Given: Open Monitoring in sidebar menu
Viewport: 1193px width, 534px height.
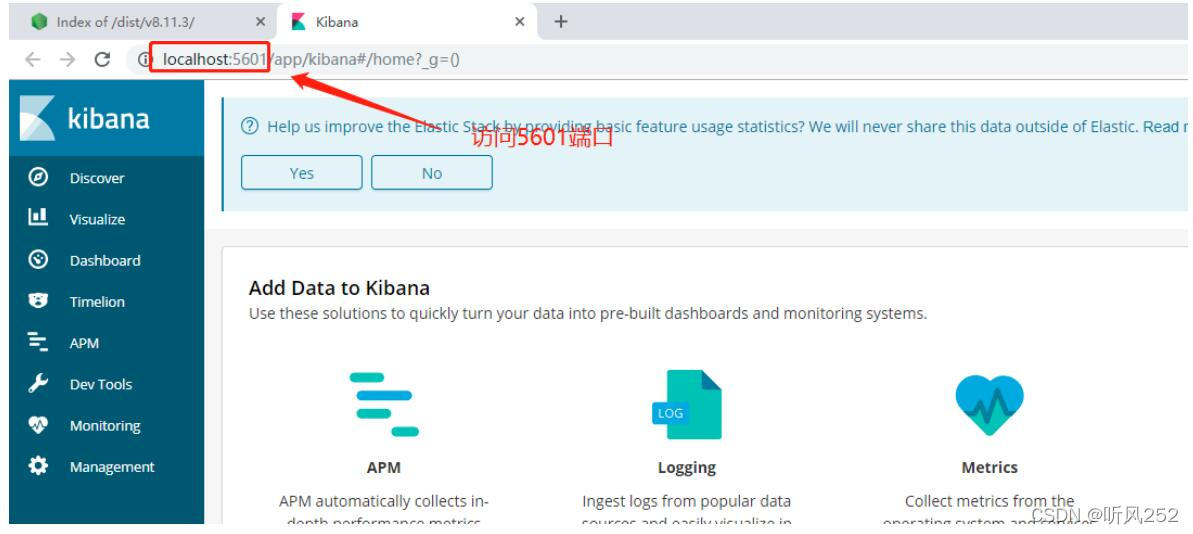Looking at the screenshot, I should coord(105,425).
